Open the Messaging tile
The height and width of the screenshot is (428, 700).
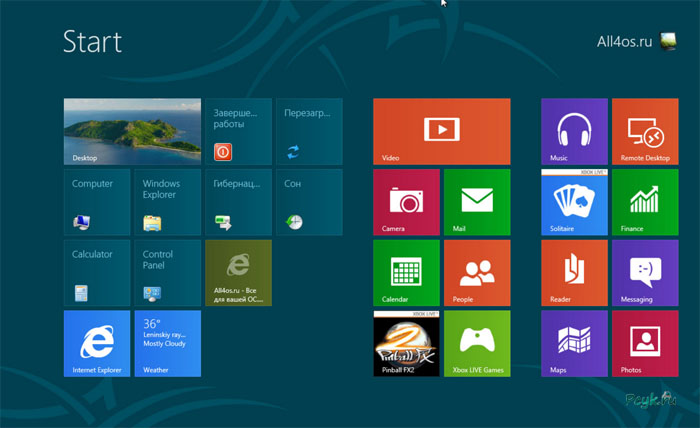(x=645, y=273)
